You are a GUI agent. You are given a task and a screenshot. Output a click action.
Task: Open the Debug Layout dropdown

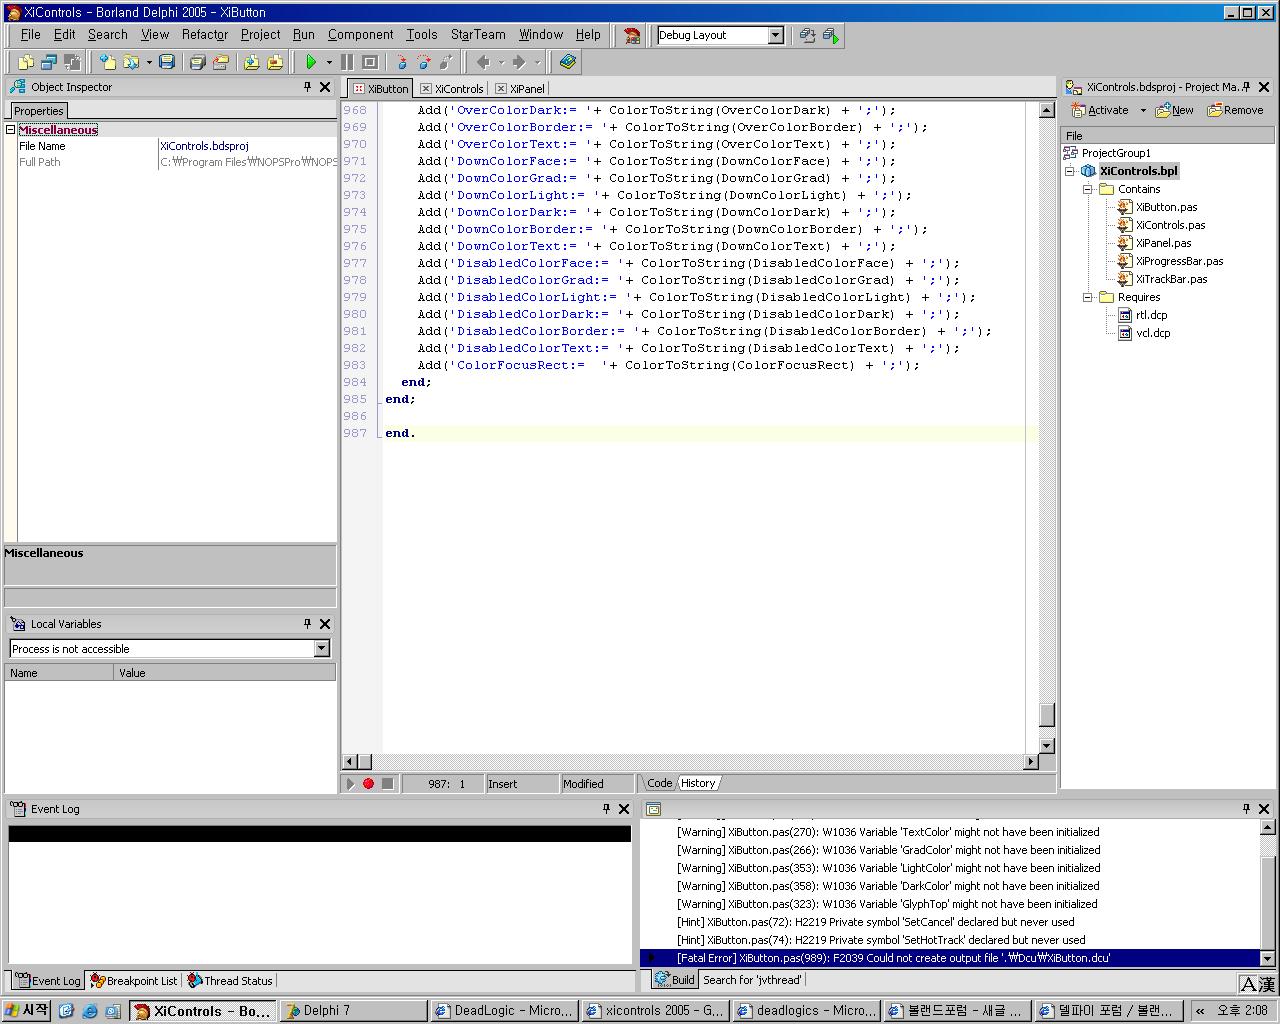tap(775, 35)
